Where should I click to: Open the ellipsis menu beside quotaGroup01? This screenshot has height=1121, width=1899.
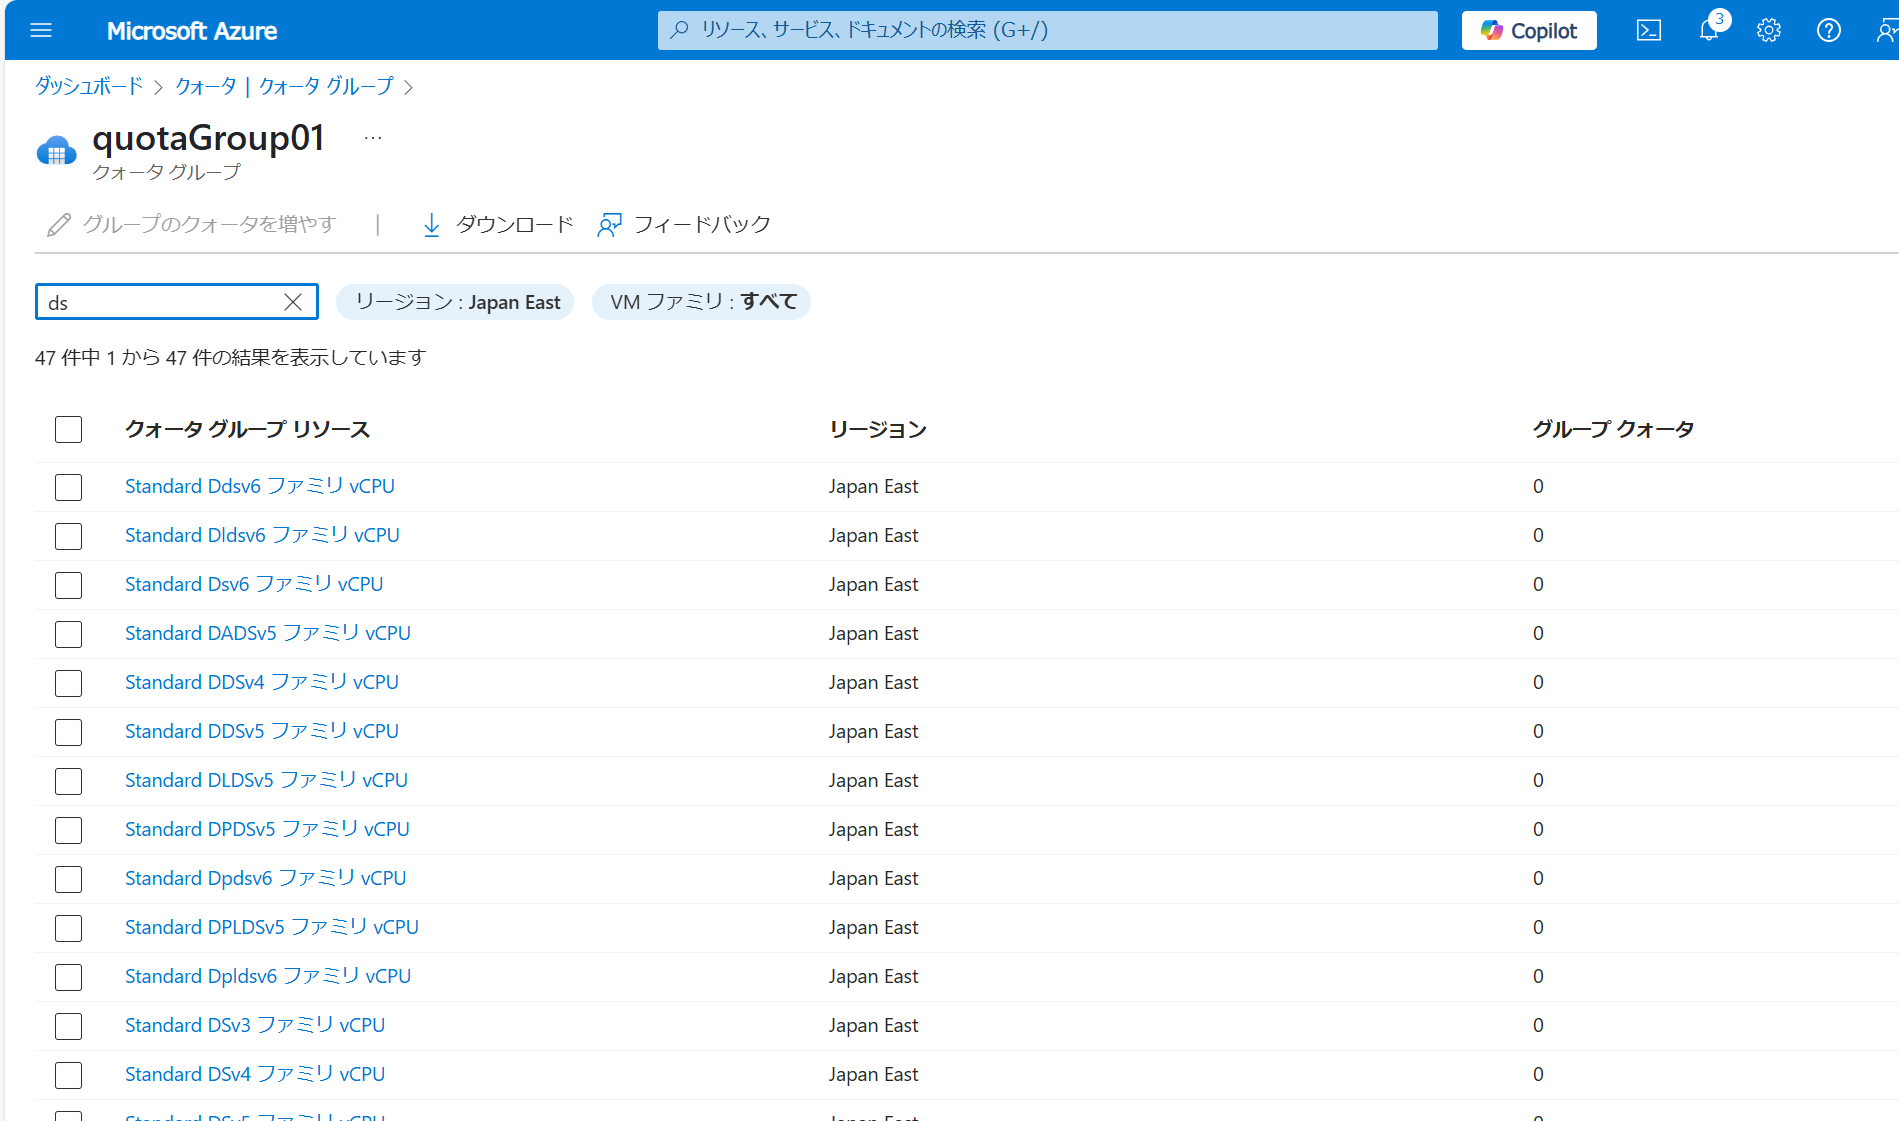373,138
